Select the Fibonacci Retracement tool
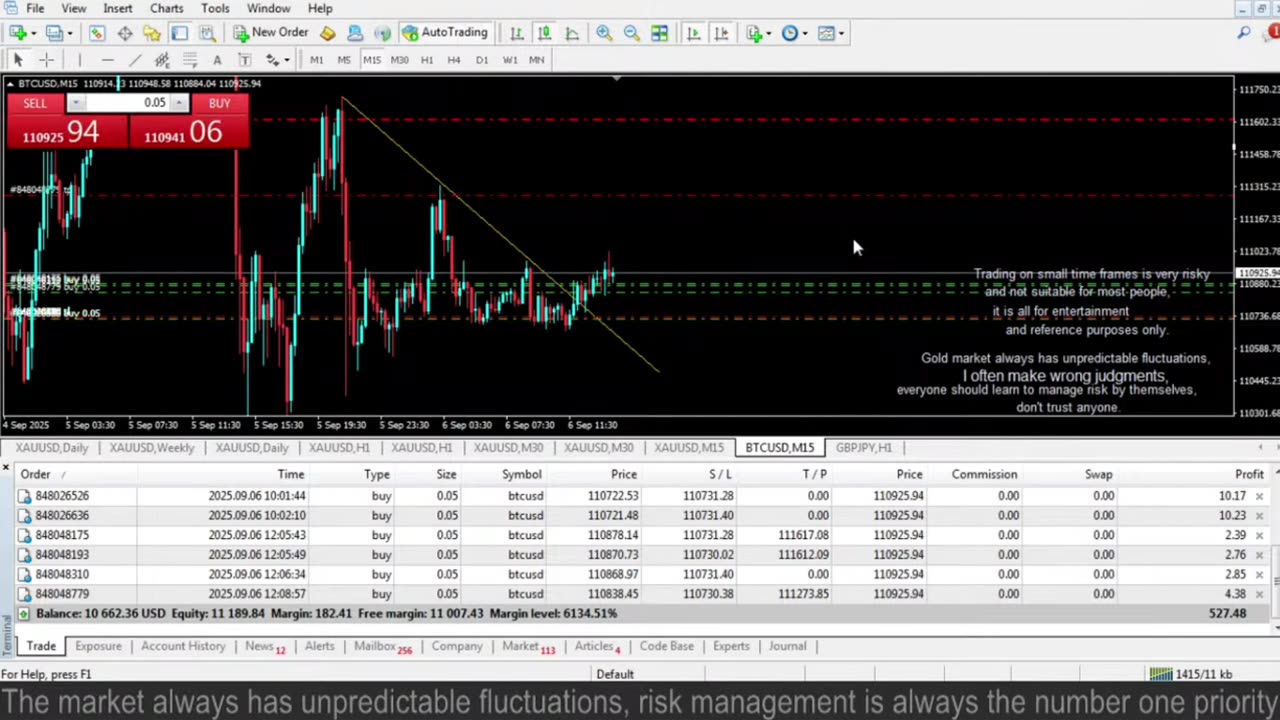 click(189, 60)
